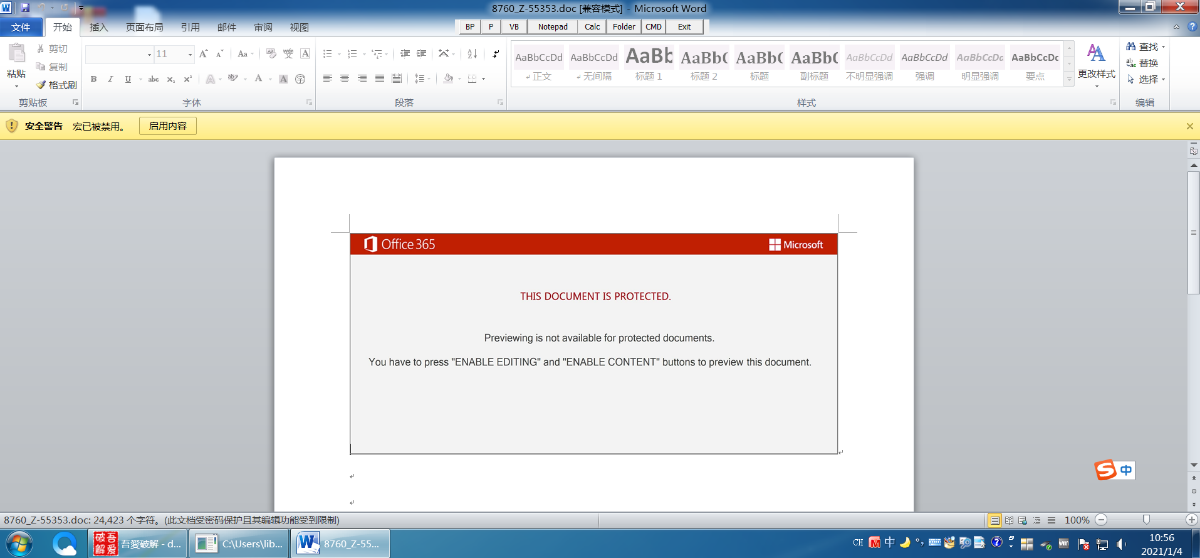Click the bullet list icon

click(329, 54)
